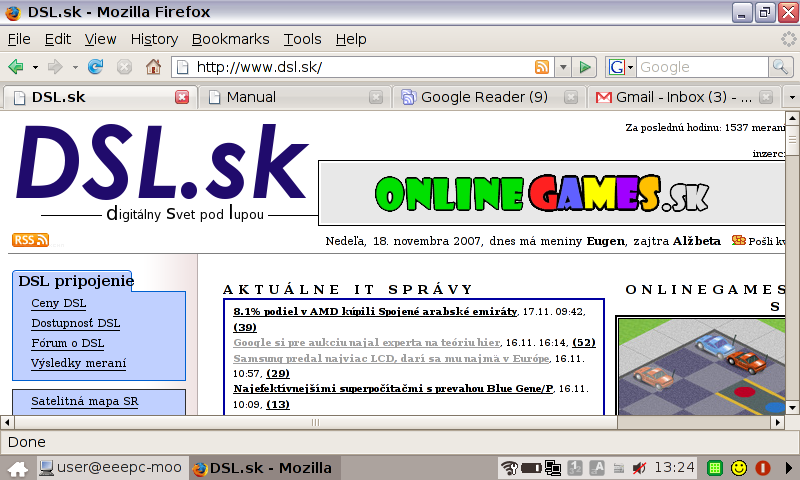This screenshot has width=800, height=480.
Task: Click the OnlineGames.sk banner ad
Action: 551,193
